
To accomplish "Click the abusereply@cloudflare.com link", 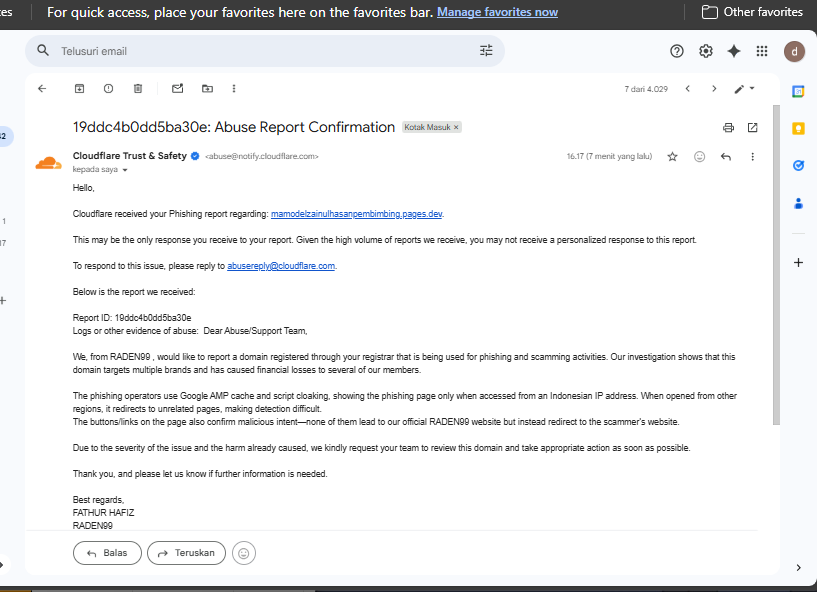I will point(281,266).
